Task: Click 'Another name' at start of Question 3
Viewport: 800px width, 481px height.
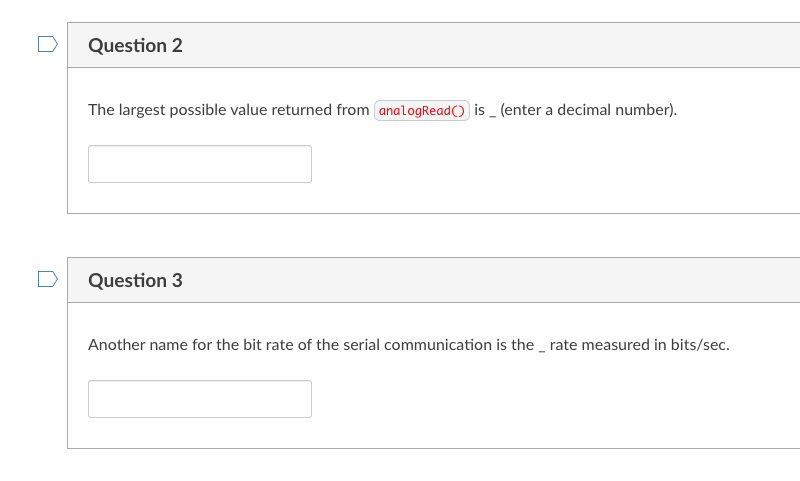Action: coord(138,345)
